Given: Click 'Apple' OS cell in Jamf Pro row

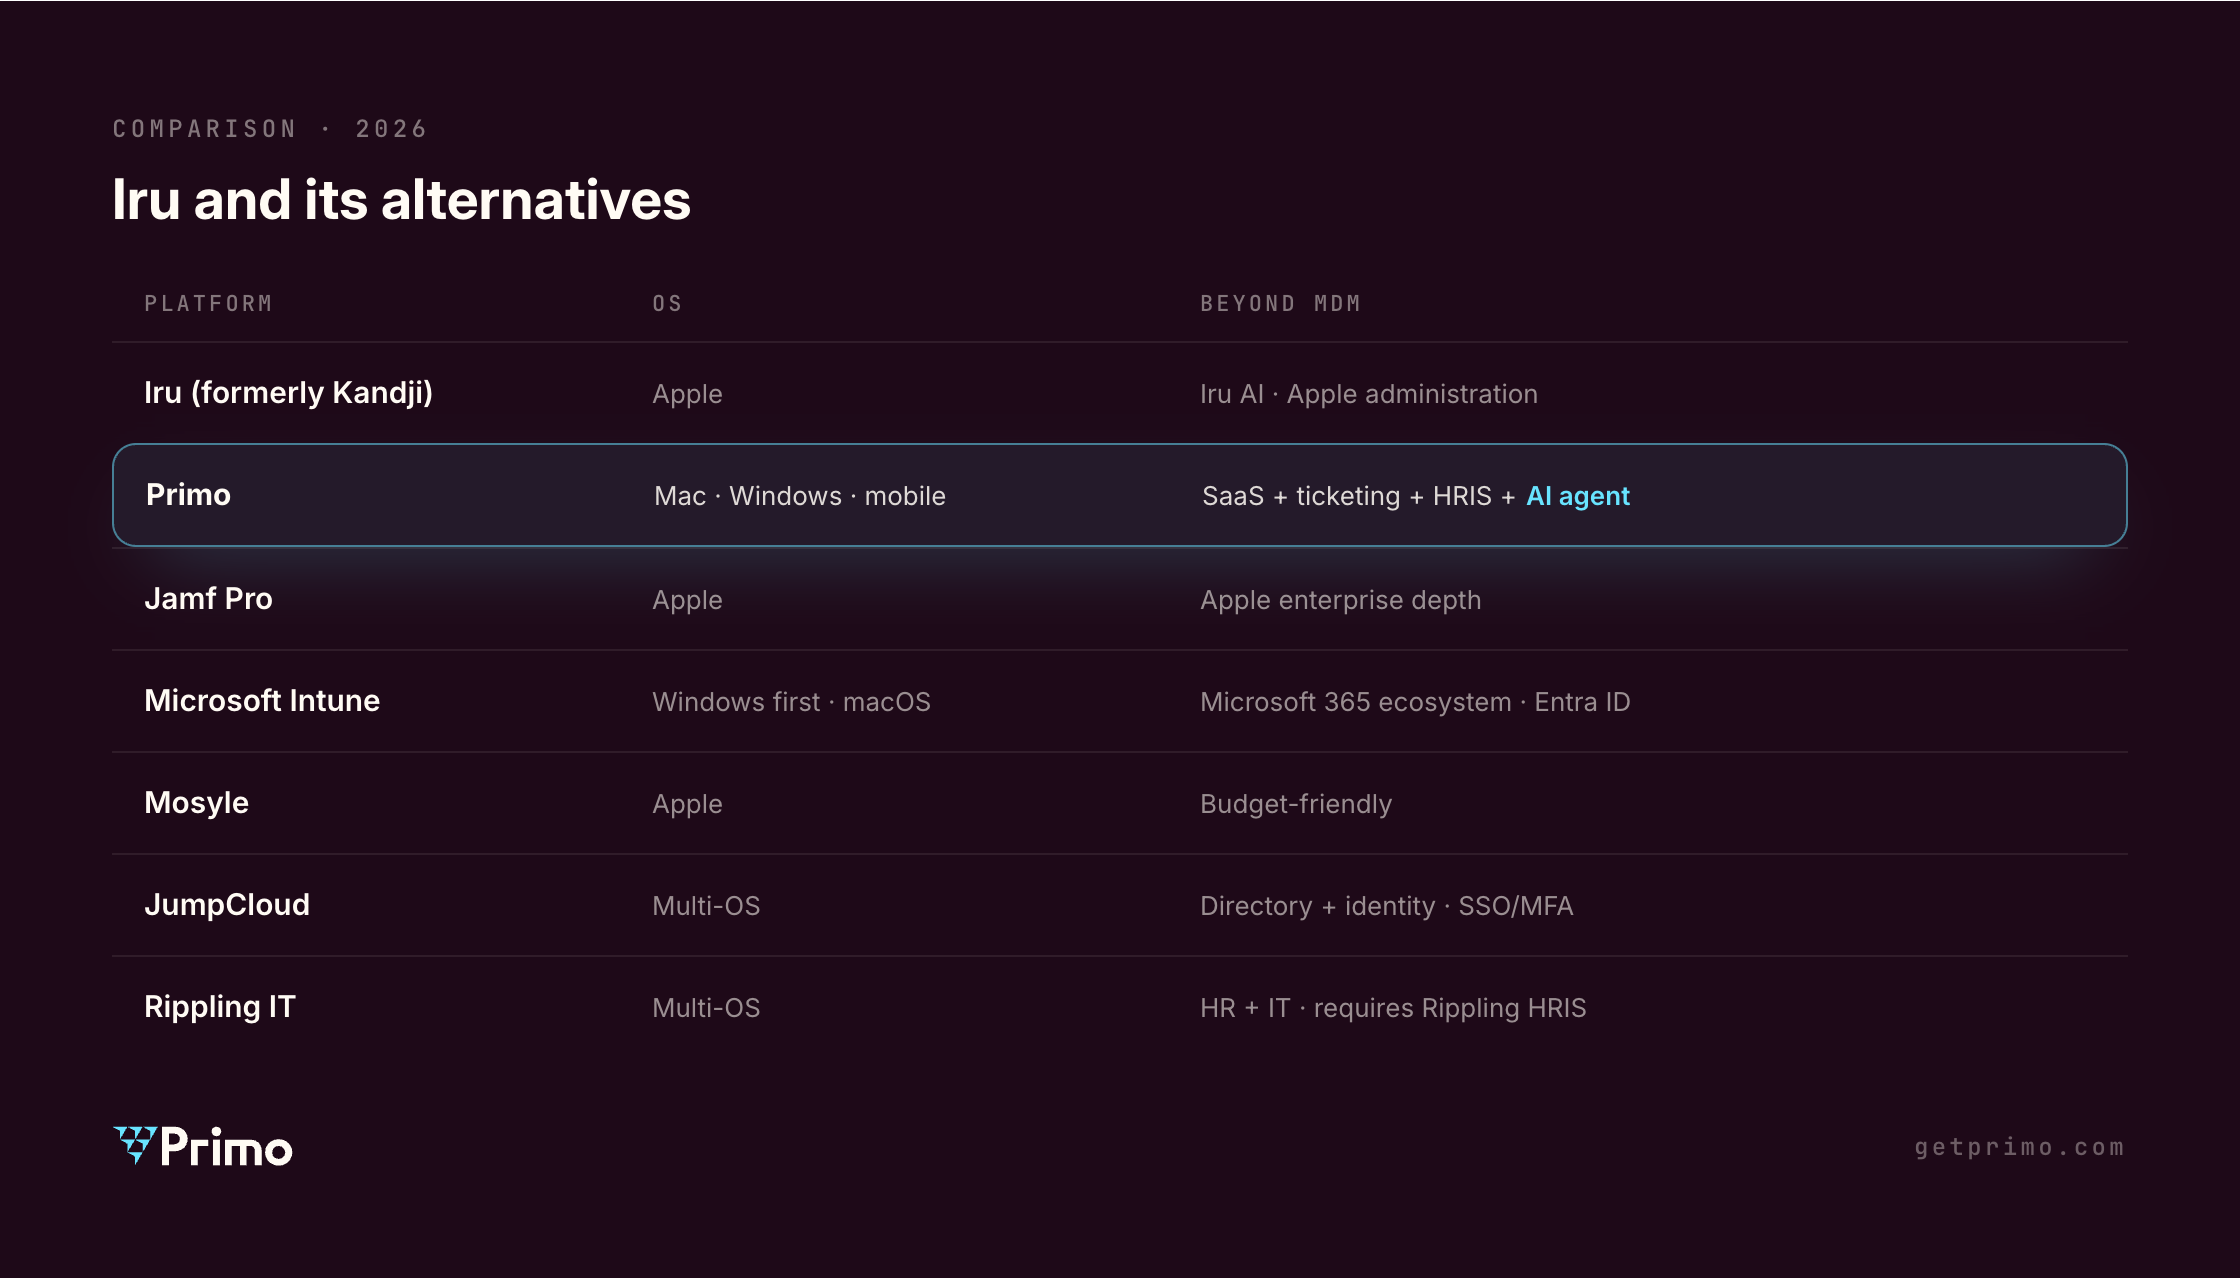Looking at the screenshot, I should click(x=687, y=601).
